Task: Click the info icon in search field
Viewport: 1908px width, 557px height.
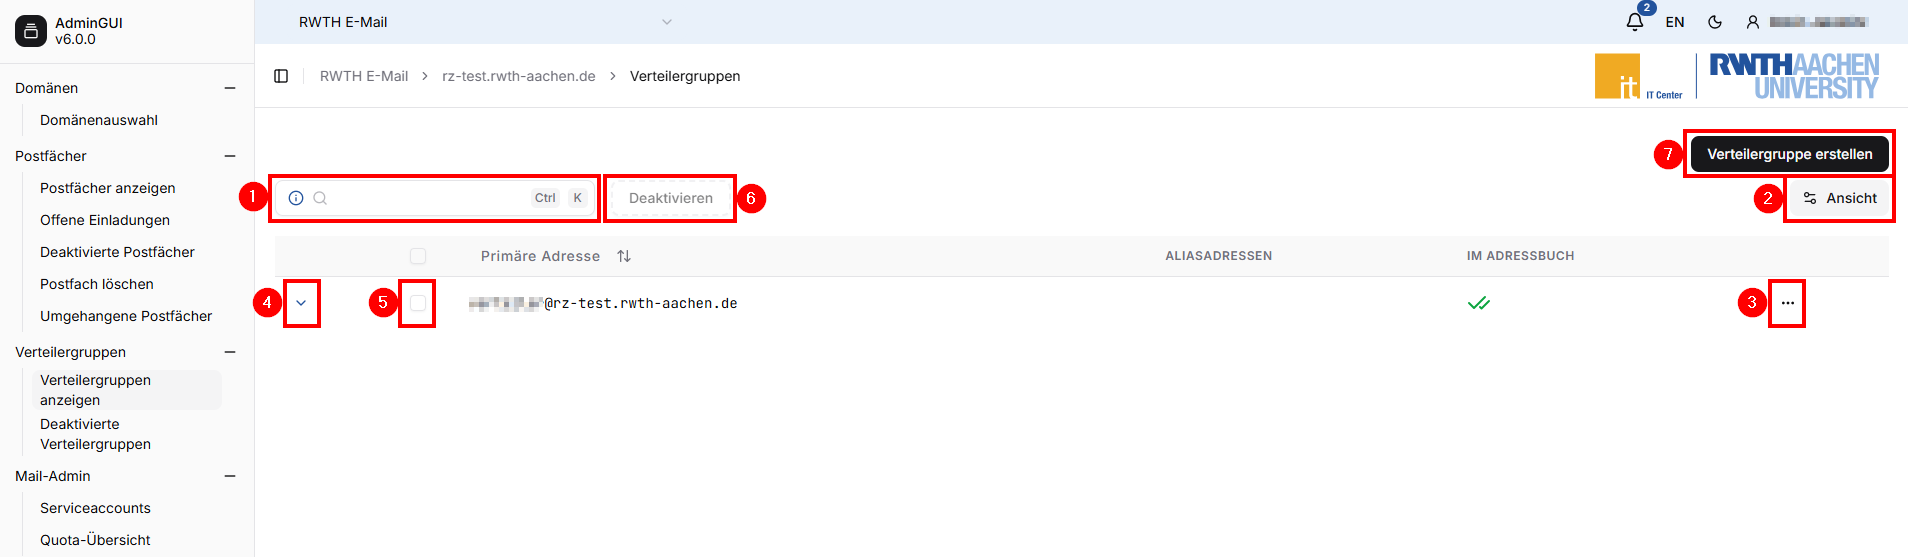Action: click(296, 198)
